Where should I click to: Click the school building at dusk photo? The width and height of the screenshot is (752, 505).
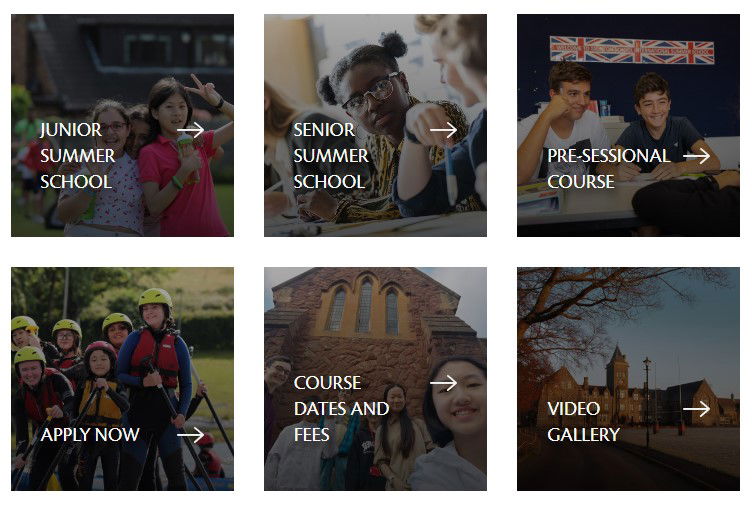(628, 379)
